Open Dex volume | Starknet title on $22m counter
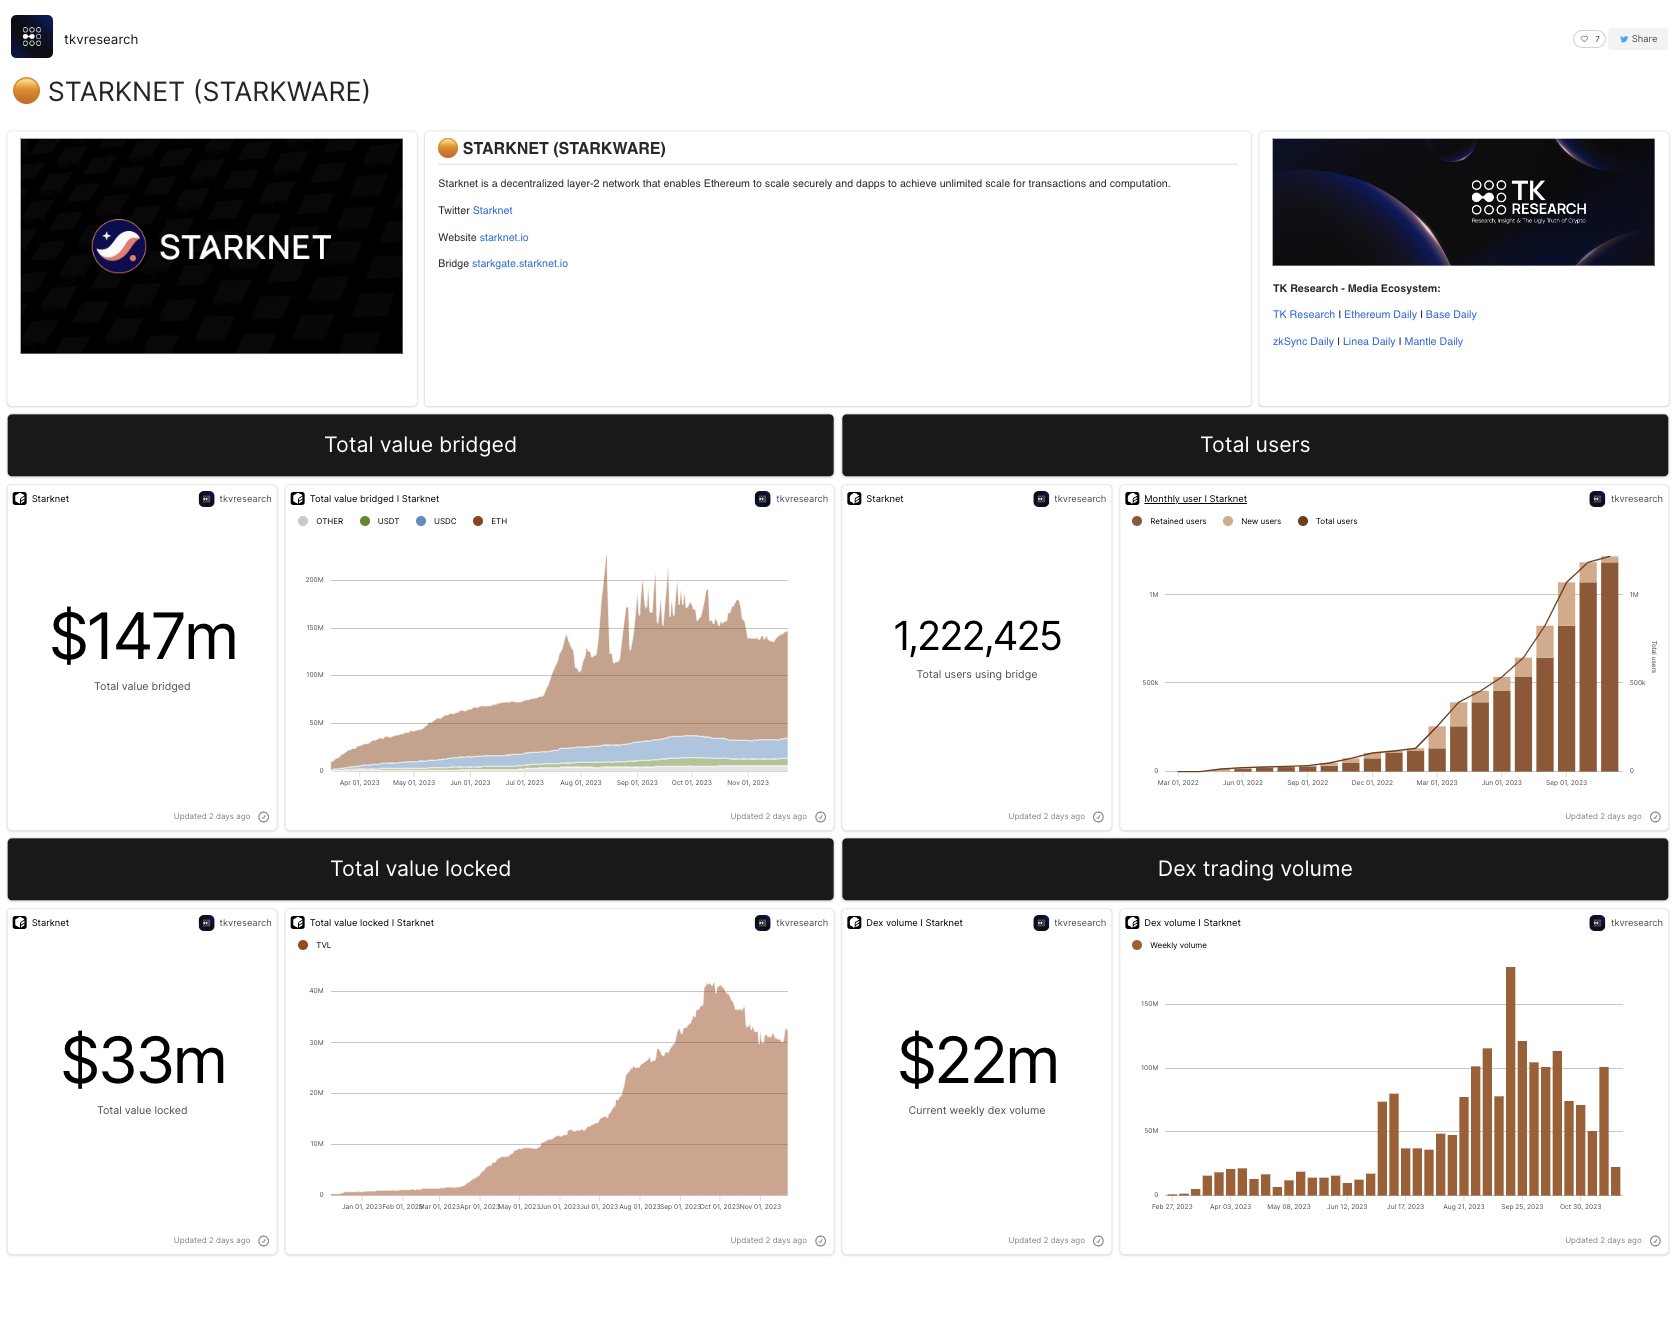Viewport: 1674px width, 1338px height. (914, 923)
